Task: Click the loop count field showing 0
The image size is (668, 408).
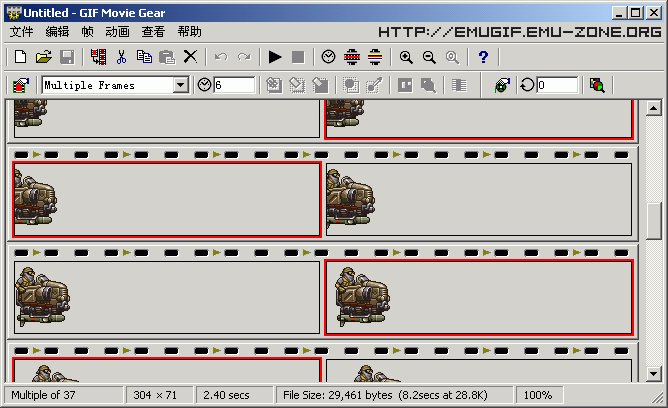Action: [557, 85]
